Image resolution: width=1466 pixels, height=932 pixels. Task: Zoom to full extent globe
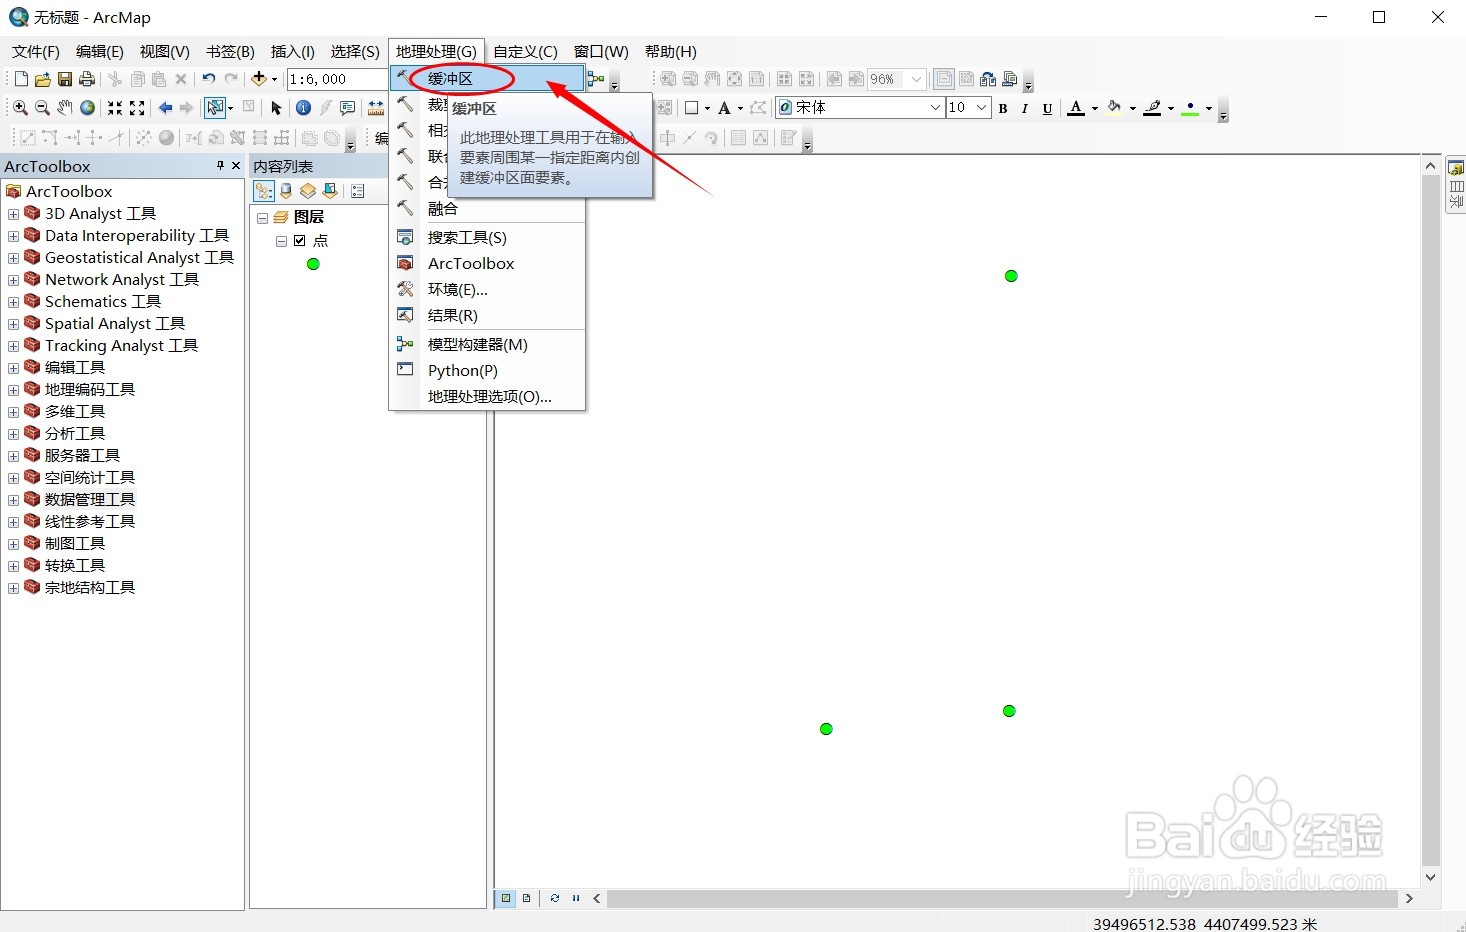click(x=88, y=108)
